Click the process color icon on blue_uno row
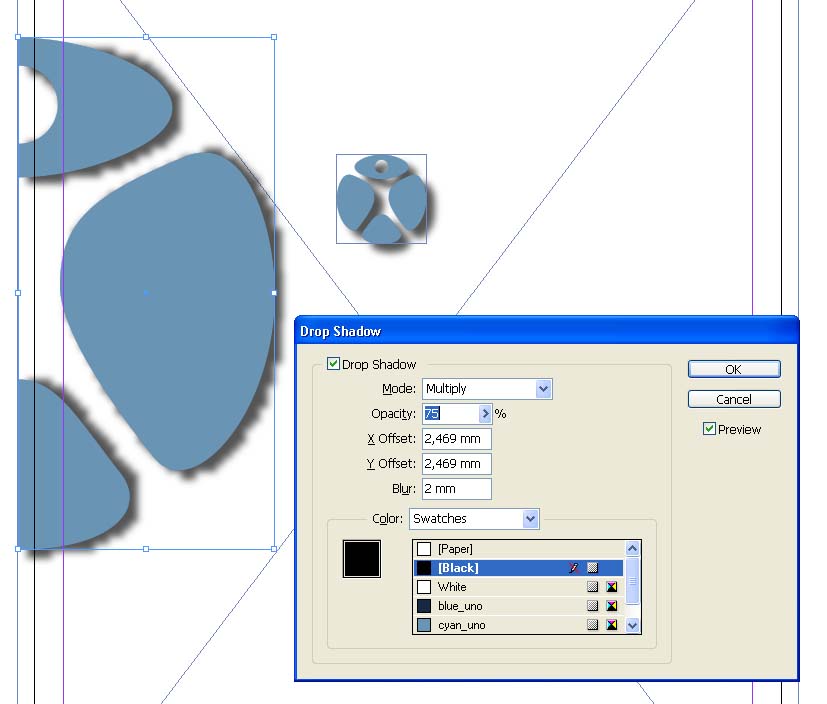 (593, 606)
